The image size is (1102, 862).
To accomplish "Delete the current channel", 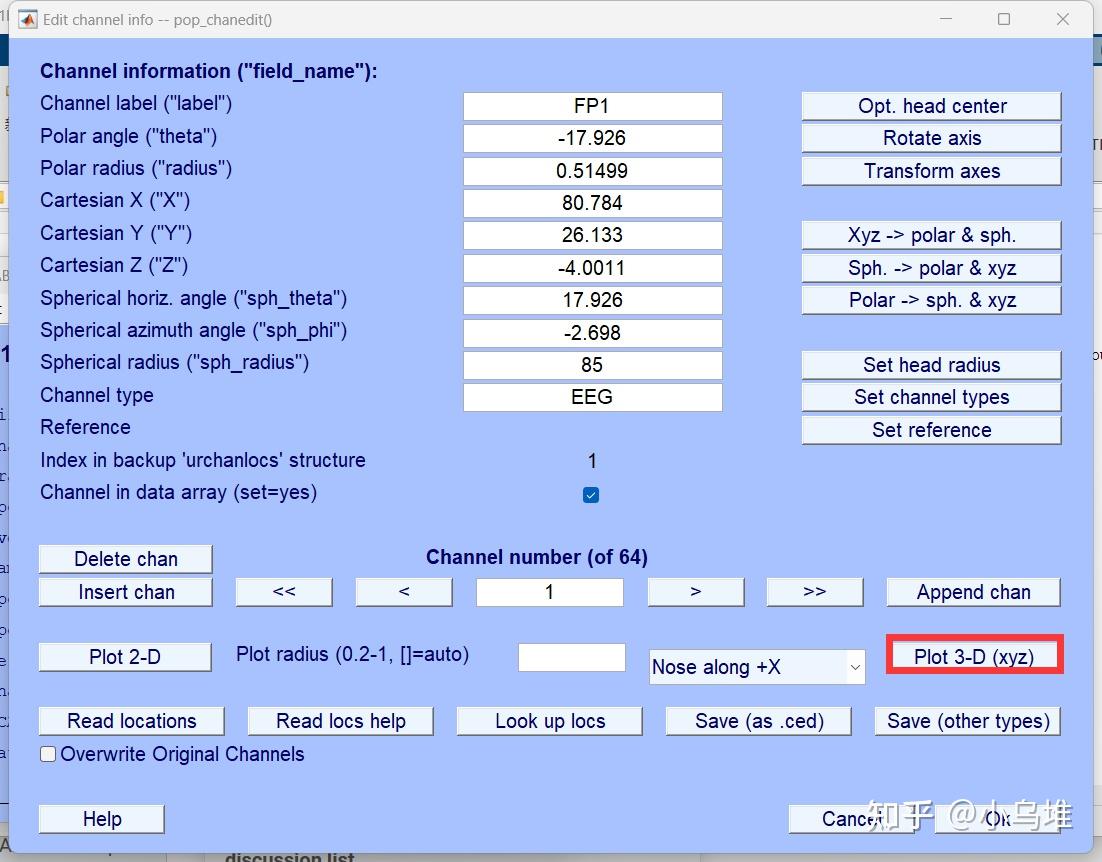I will coord(124,559).
